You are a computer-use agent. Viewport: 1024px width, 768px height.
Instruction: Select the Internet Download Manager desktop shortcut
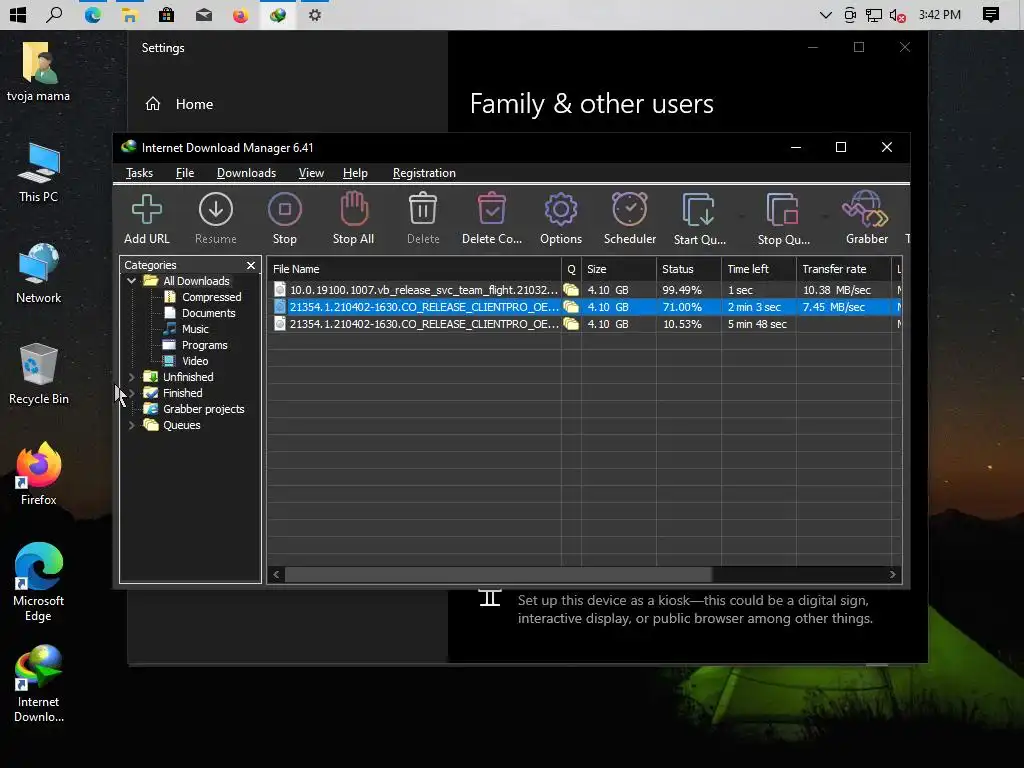[39, 683]
